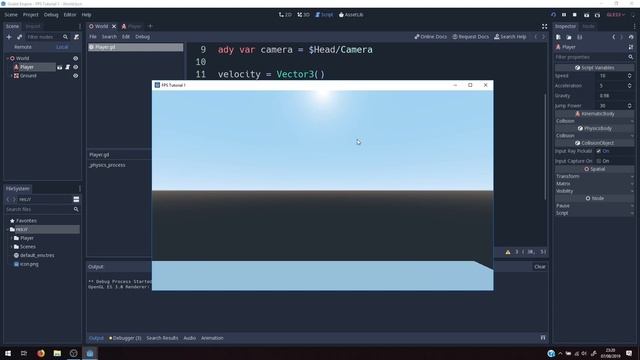
Task: Click Search files magnifier icon
Action: pyautogui.click(x=76, y=209)
